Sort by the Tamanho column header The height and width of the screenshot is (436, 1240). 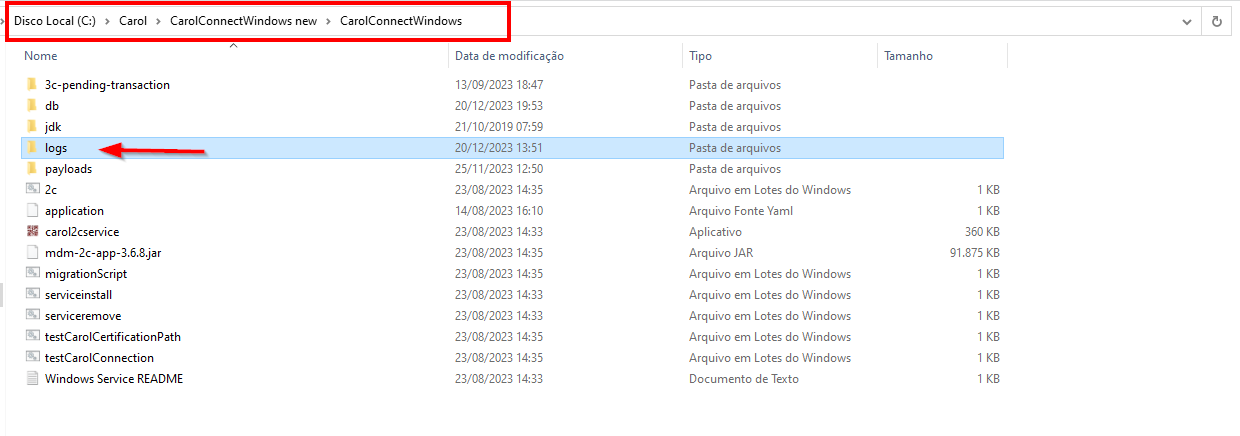point(908,56)
